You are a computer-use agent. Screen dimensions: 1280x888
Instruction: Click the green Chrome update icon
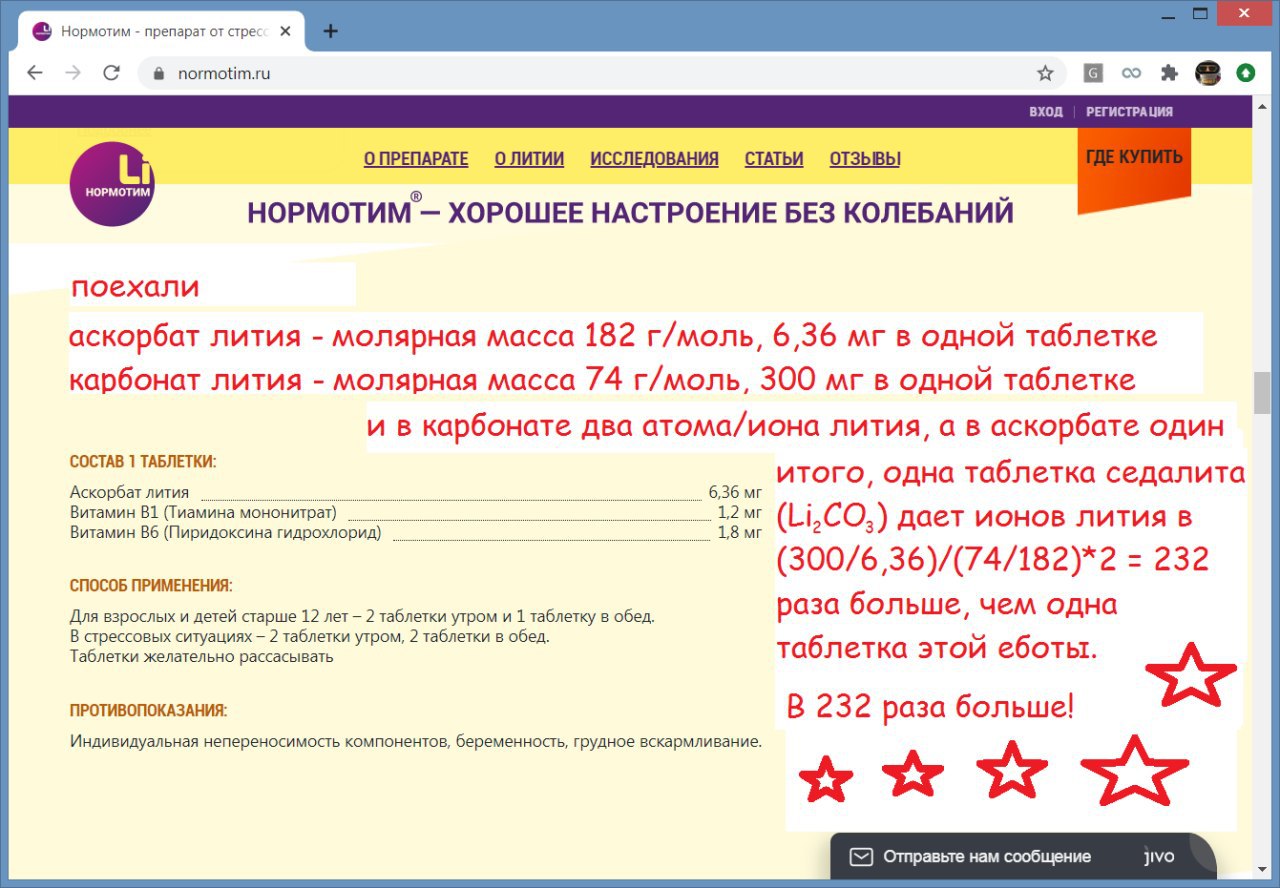click(x=1246, y=73)
